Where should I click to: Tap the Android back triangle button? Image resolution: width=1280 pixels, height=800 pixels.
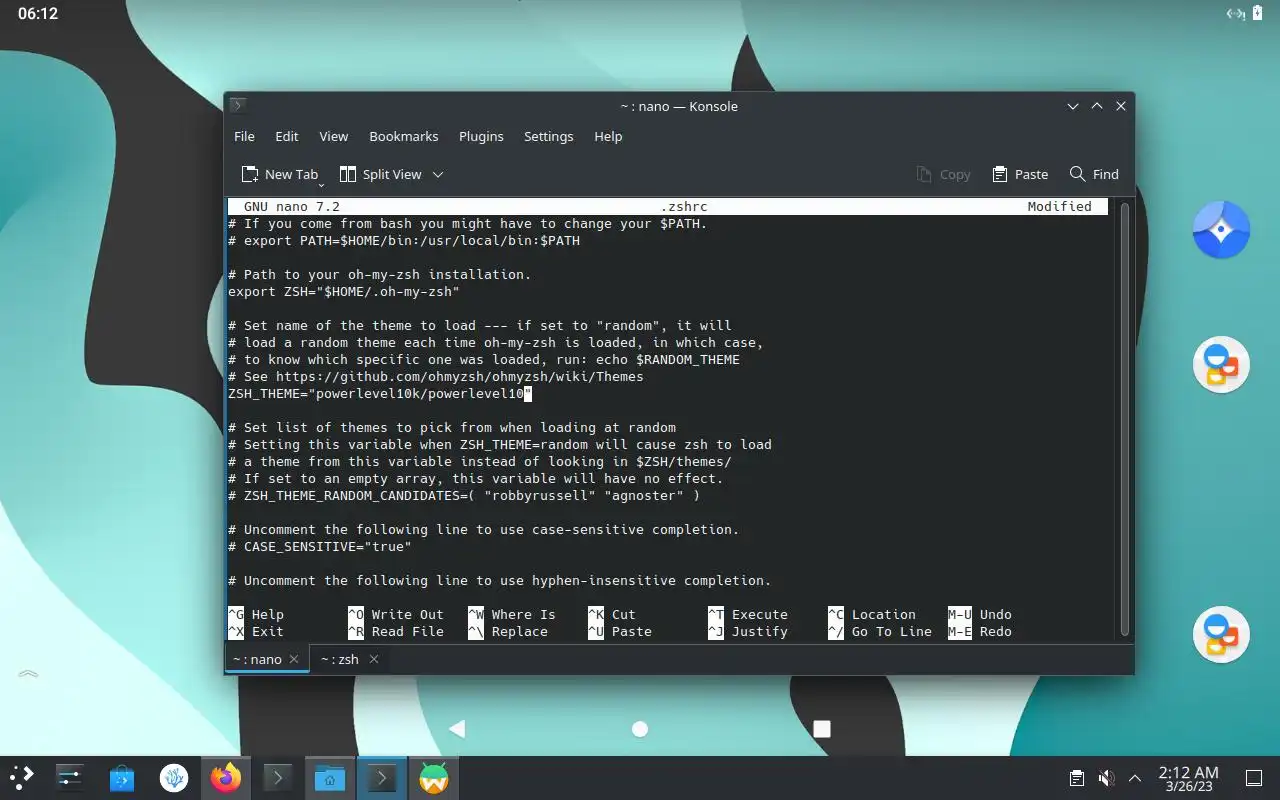coord(457,729)
